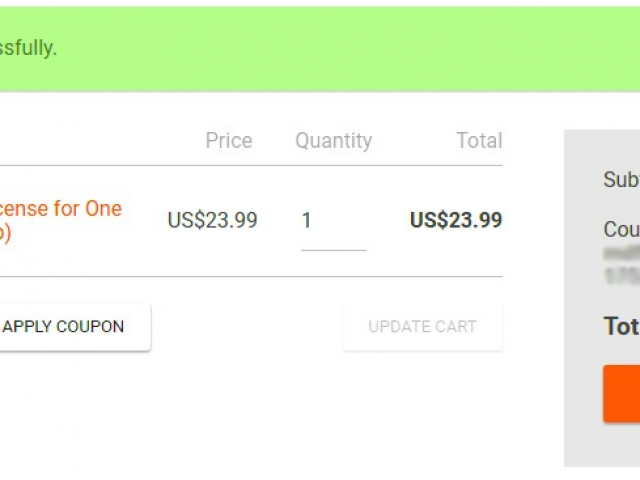640x480 pixels.
Task: Click the UPDATE CART button
Action: 422,327
